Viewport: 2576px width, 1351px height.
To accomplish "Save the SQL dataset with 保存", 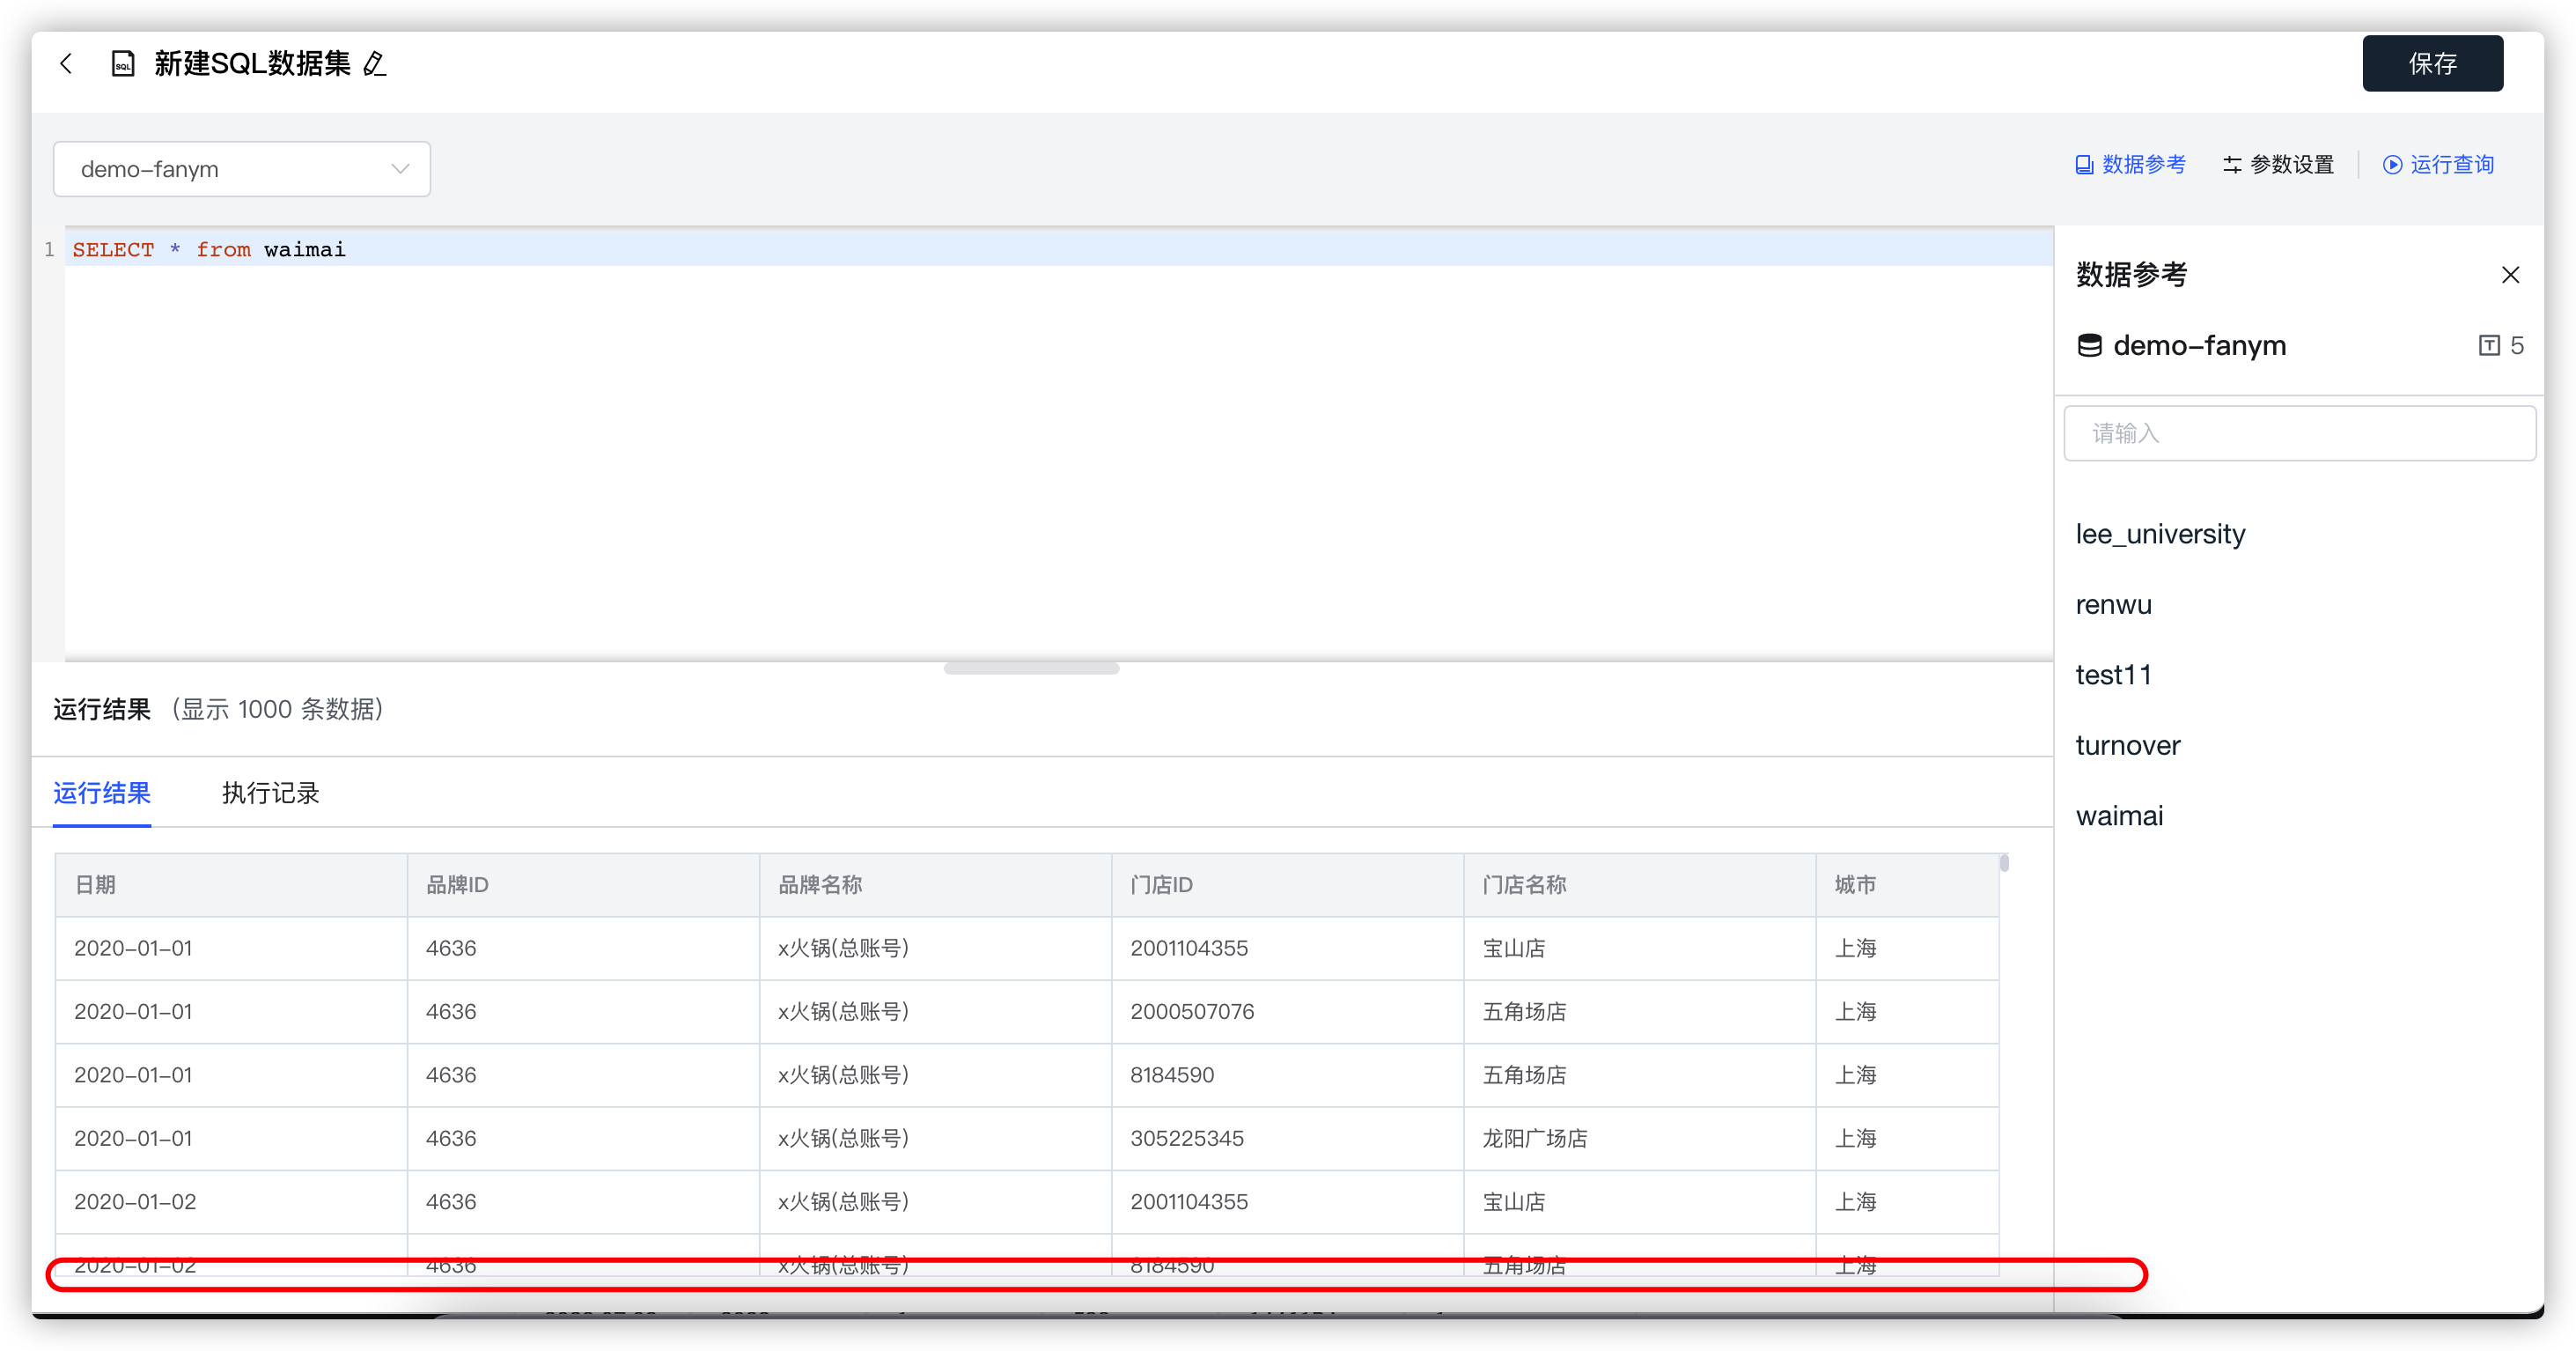I will 2432,64.
